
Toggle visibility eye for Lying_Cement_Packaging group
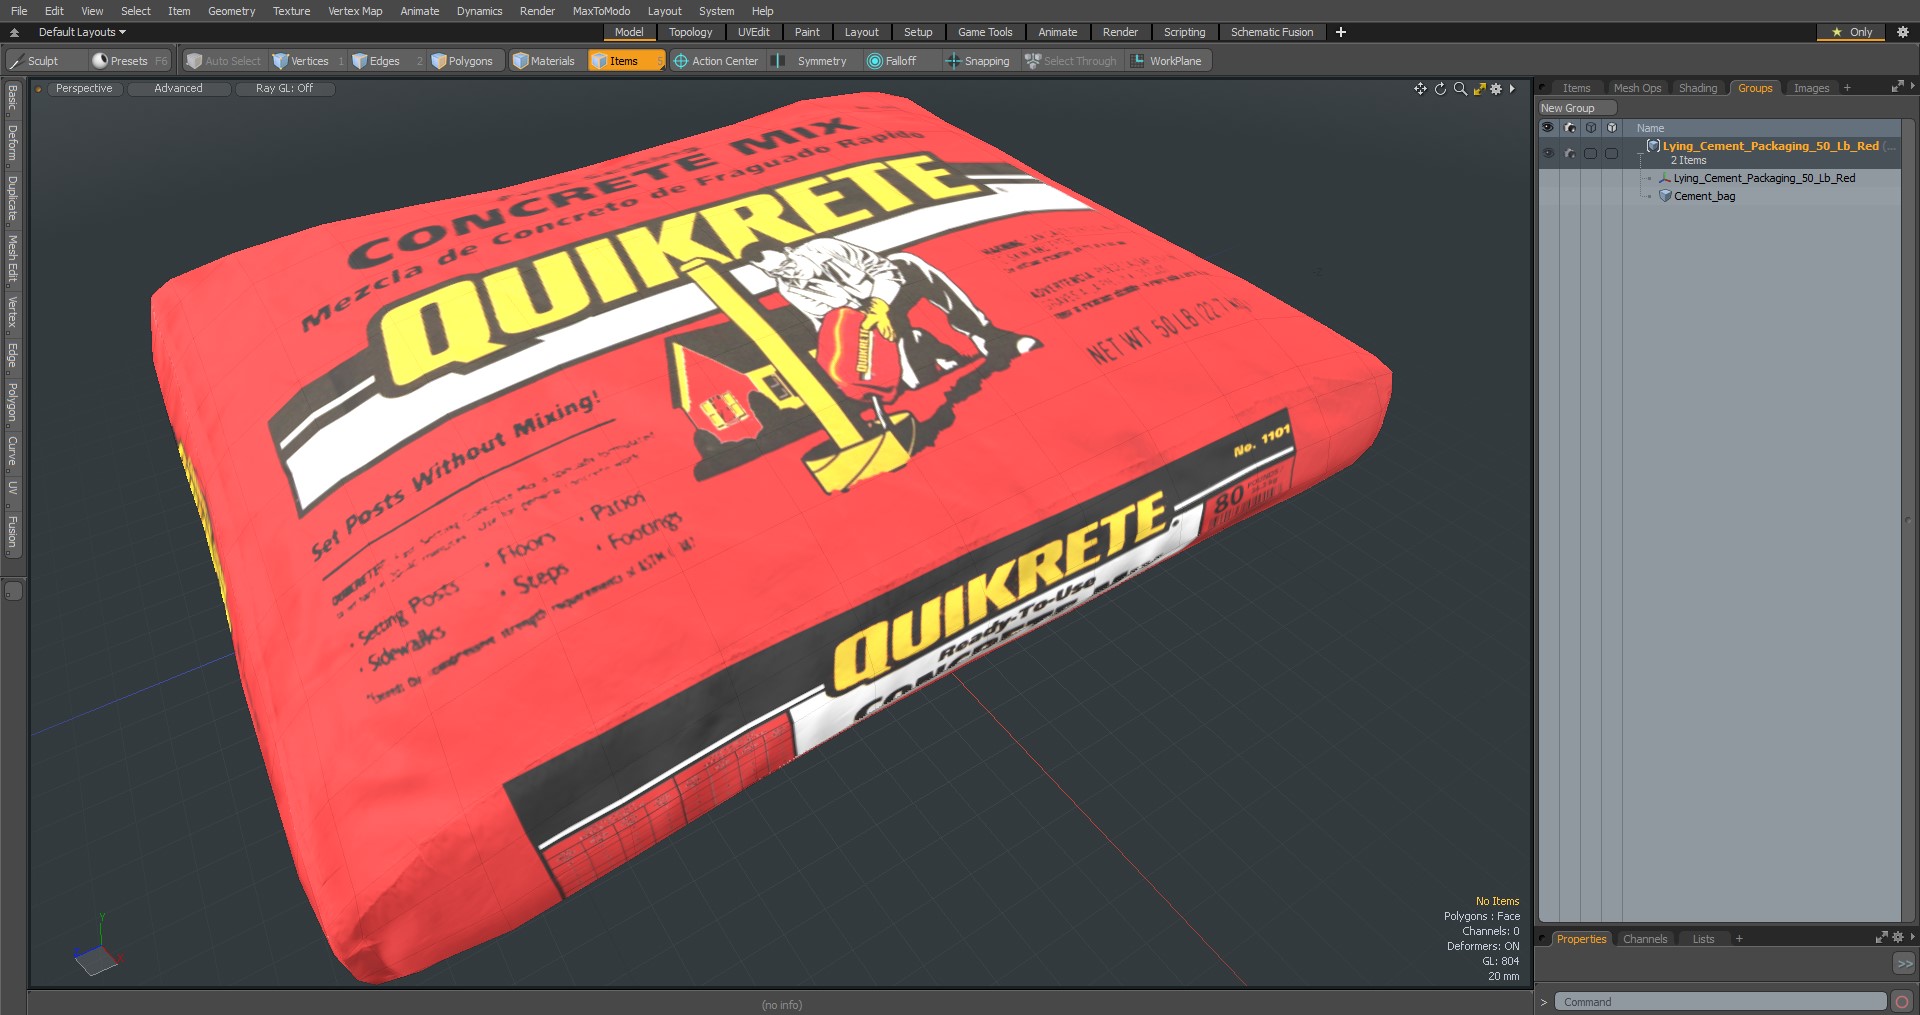[x=1548, y=153]
